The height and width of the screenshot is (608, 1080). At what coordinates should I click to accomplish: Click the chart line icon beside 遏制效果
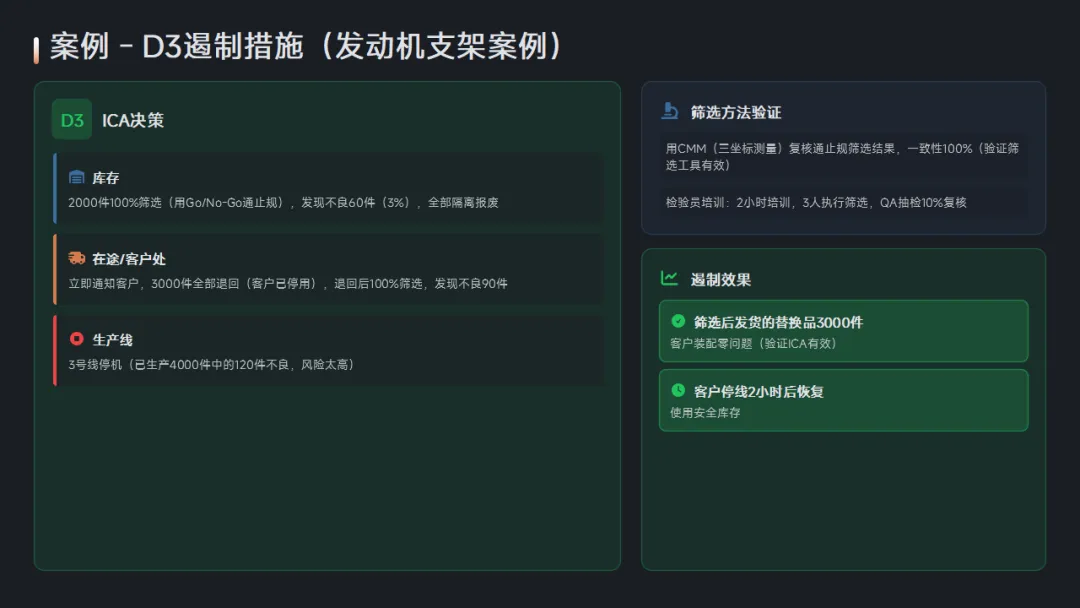click(669, 278)
